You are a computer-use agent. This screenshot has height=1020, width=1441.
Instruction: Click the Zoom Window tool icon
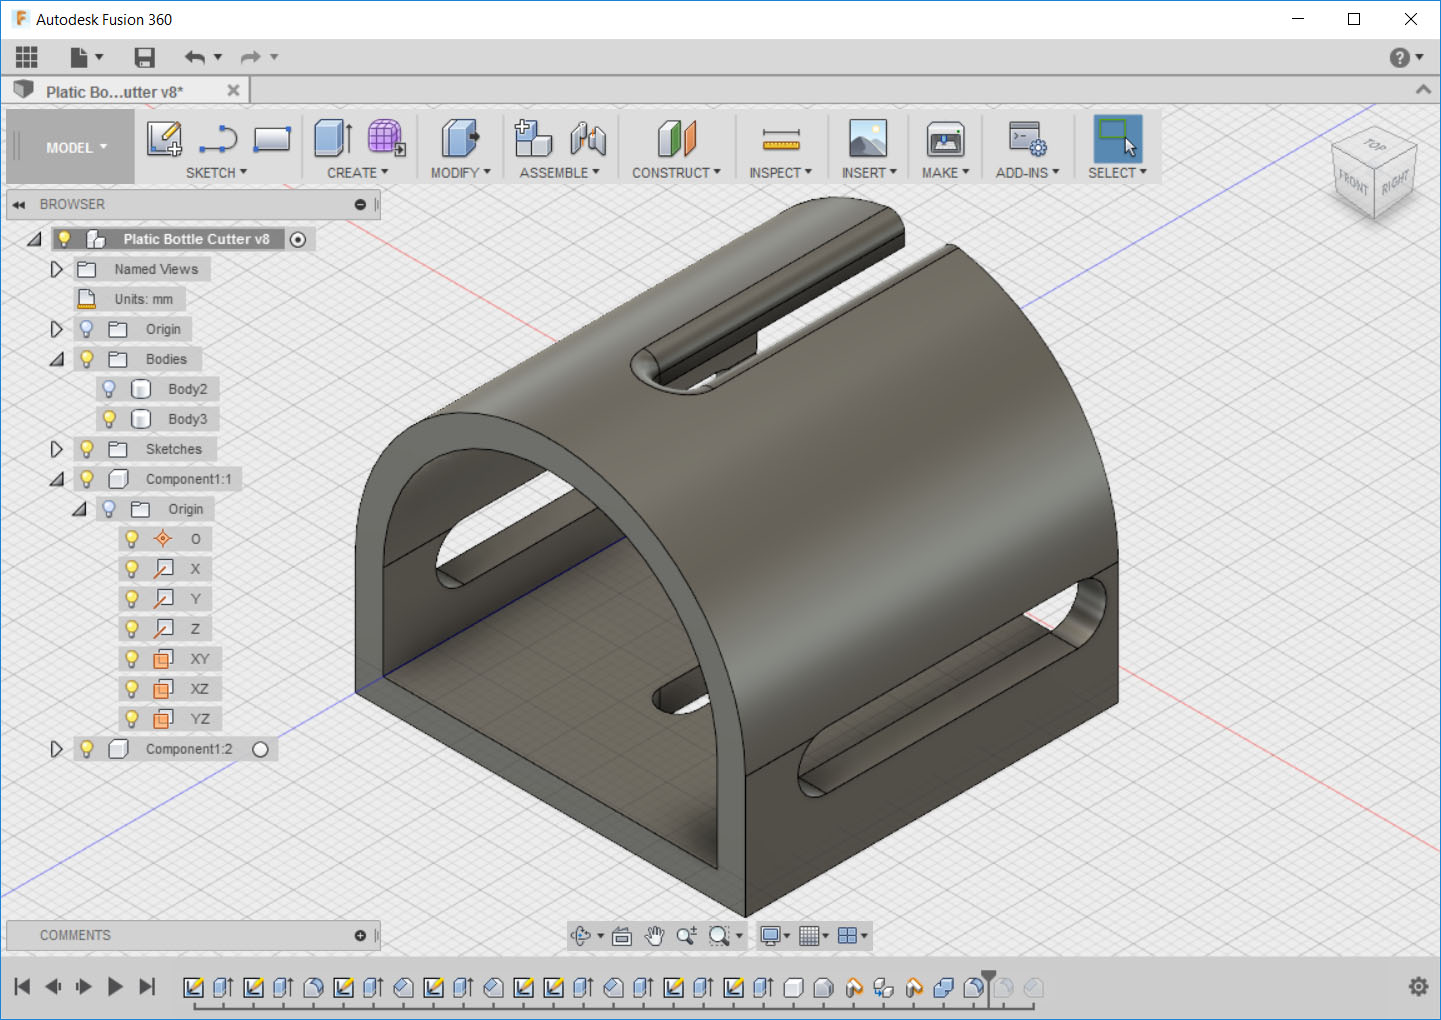[x=720, y=935]
